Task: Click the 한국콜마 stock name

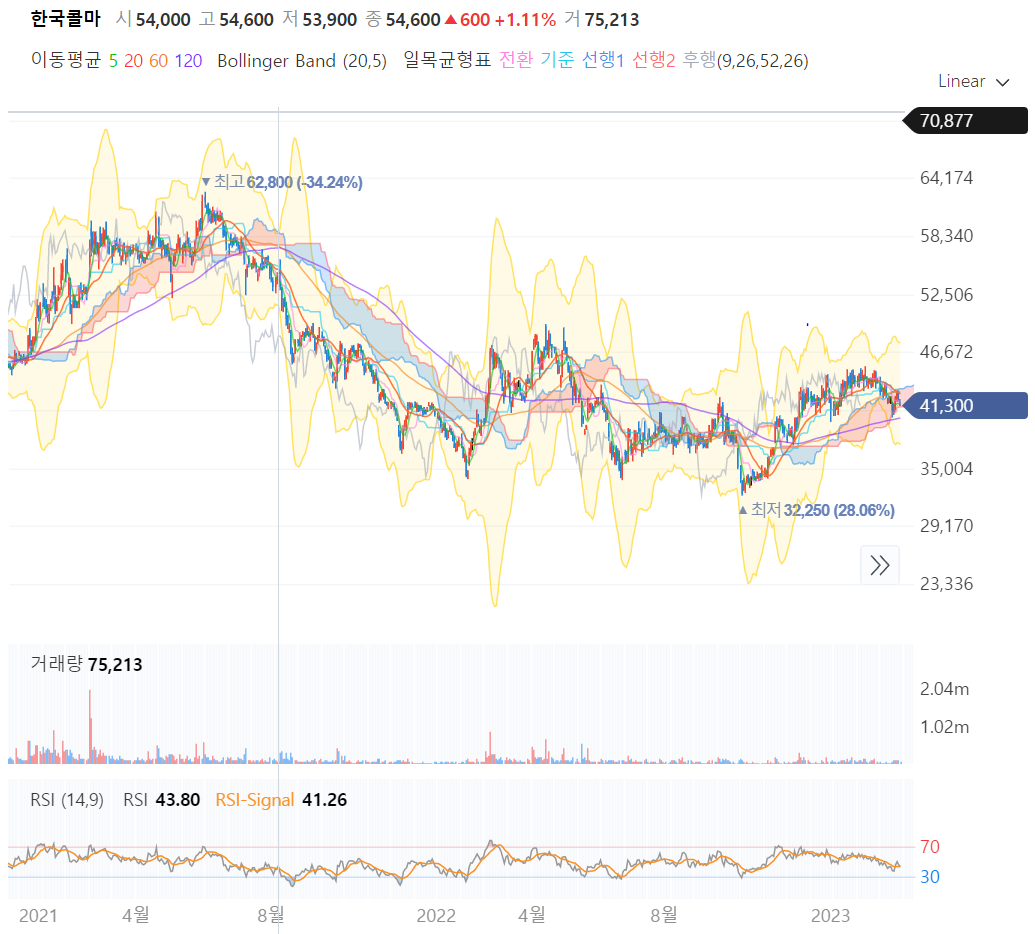Action: [65, 19]
